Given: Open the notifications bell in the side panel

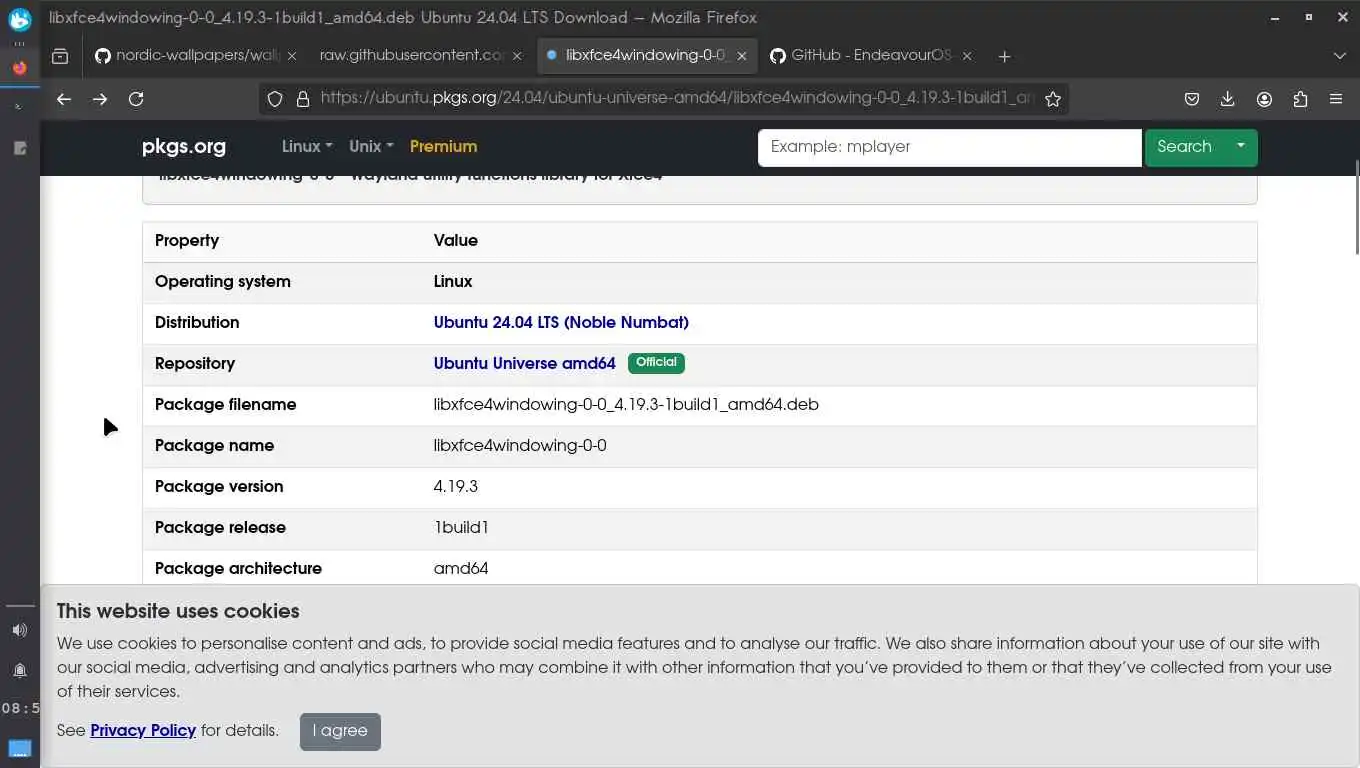Looking at the screenshot, I should click(x=19, y=670).
